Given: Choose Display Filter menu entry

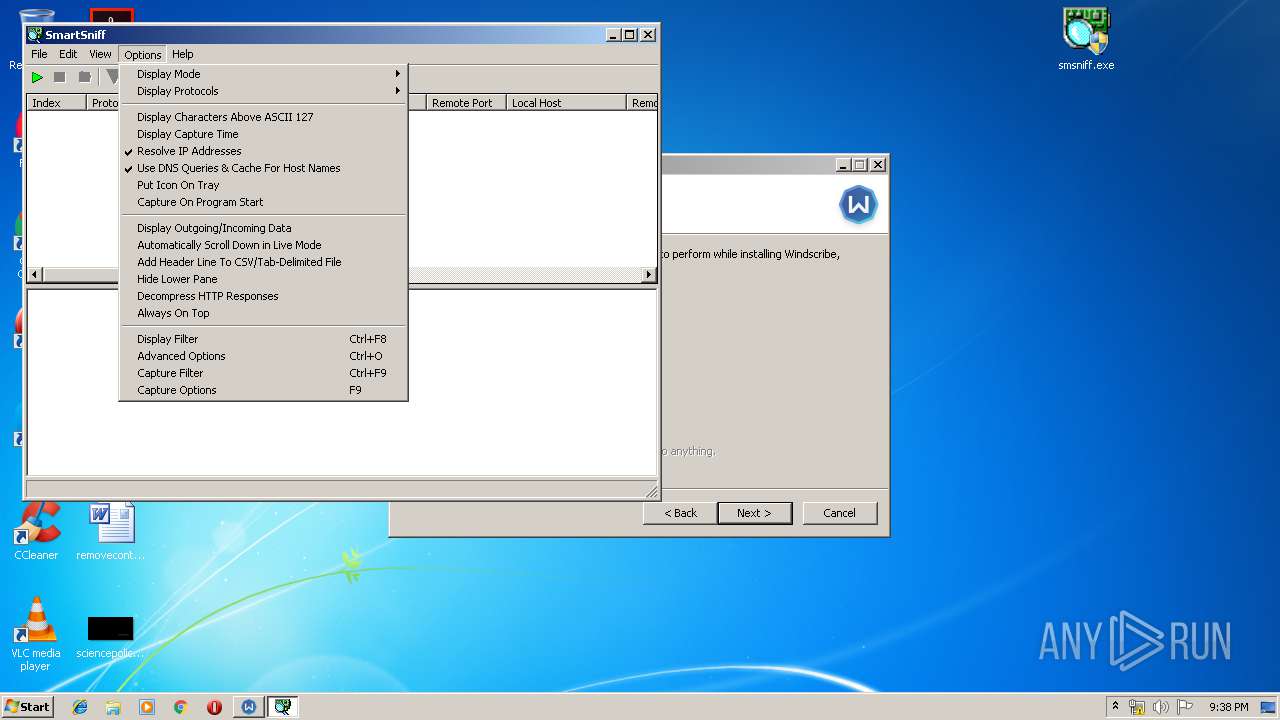Looking at the screenshot, I should [264, 339].
